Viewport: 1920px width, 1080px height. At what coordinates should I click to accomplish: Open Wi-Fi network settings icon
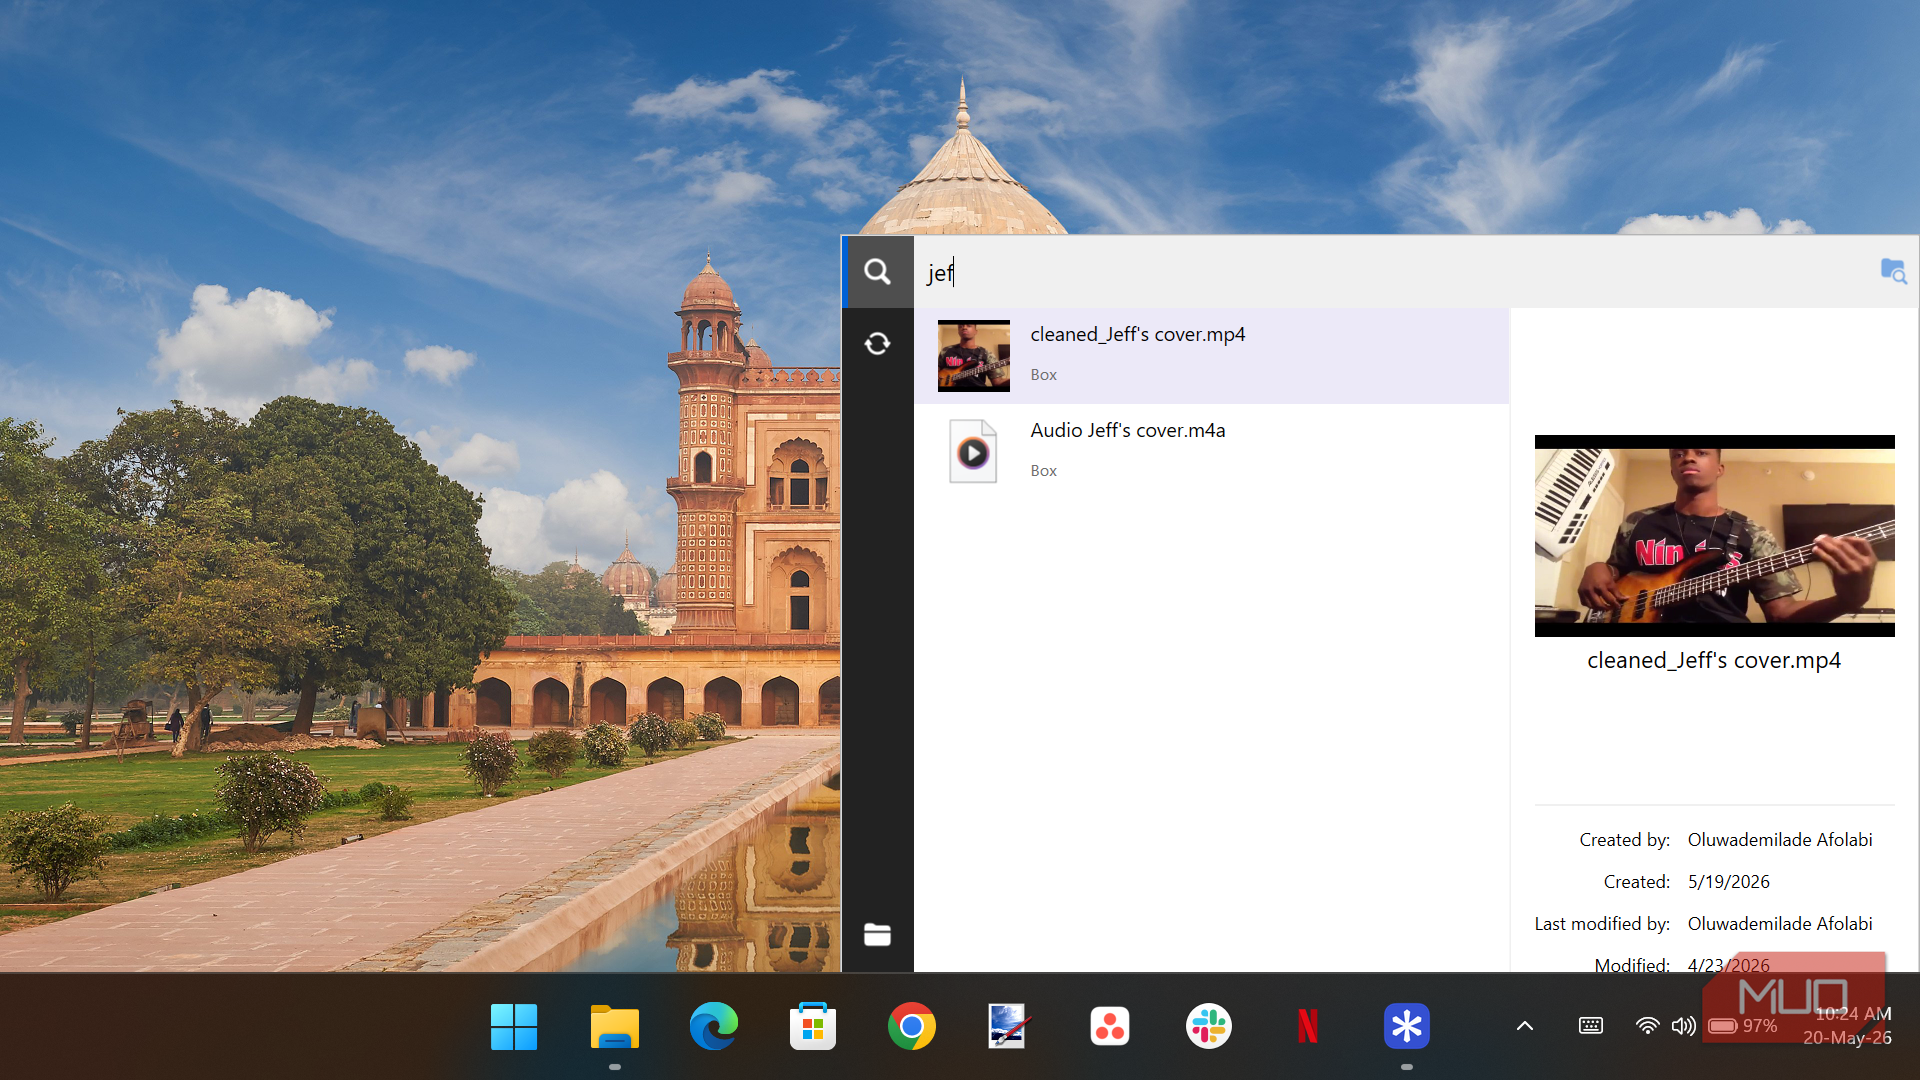[x=1647, y=1026]
